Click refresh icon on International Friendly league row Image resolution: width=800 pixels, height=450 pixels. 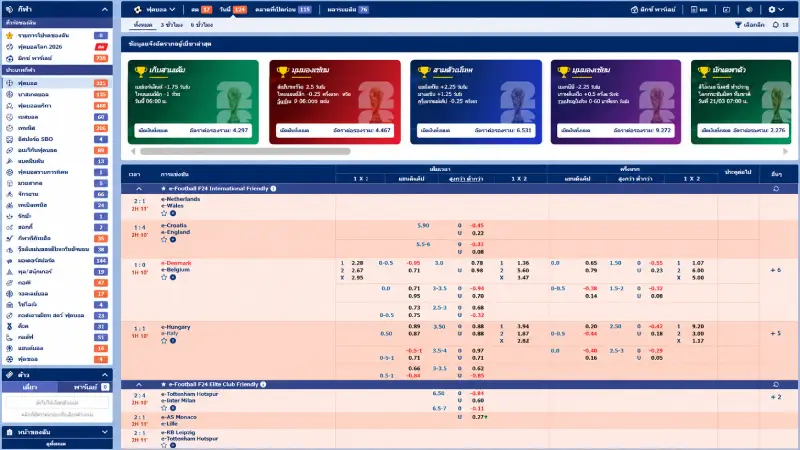click(x=776, y=189)
